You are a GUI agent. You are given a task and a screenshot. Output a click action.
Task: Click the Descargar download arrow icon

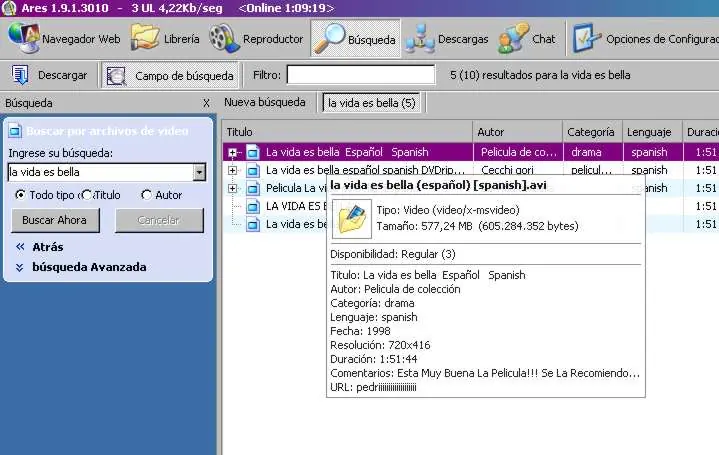(x=20, y=75)
